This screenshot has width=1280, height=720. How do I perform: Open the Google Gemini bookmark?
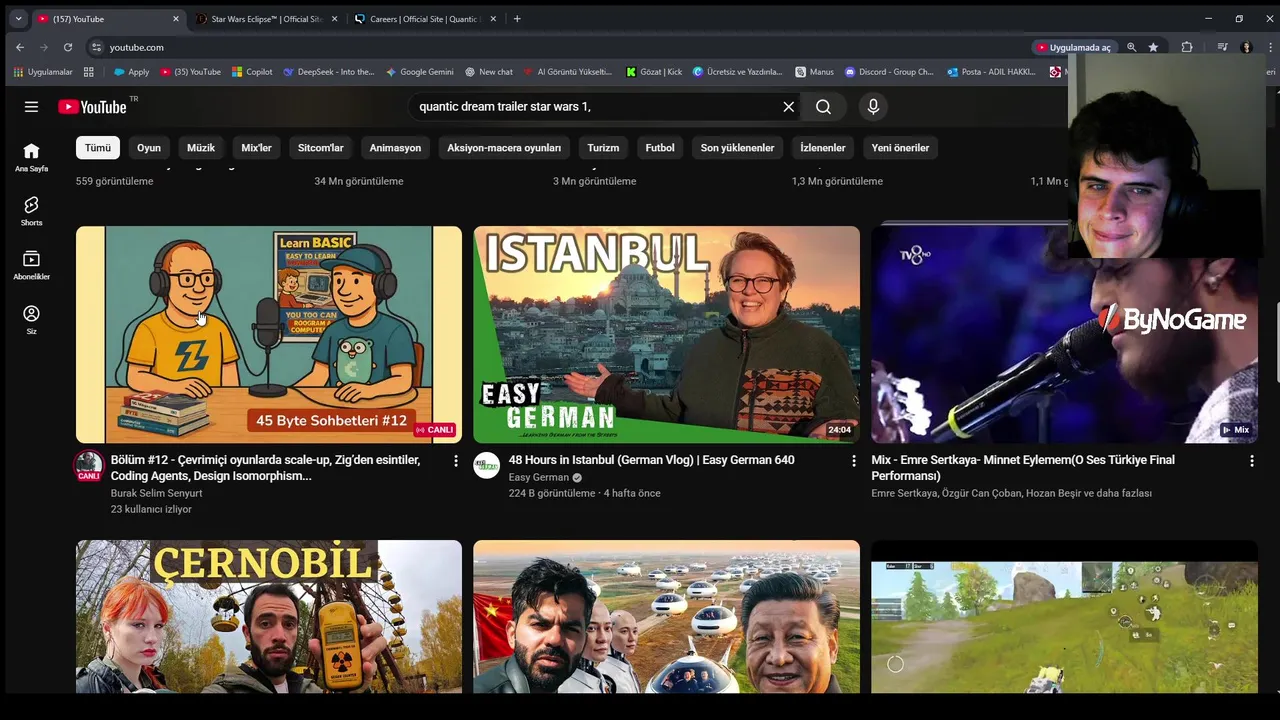click(419, 72)
